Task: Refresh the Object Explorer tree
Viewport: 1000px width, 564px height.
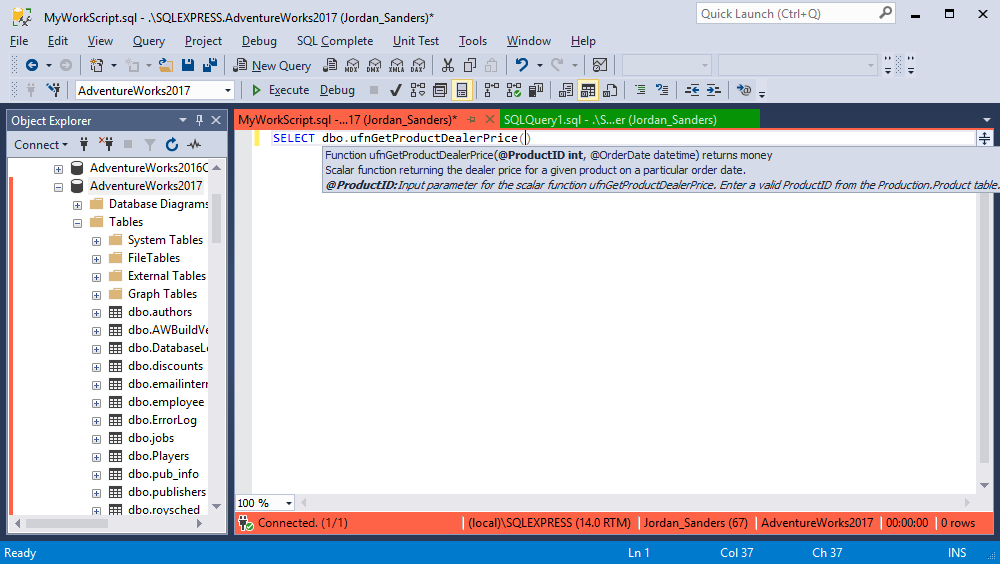Action: click(x=172, y=145)
